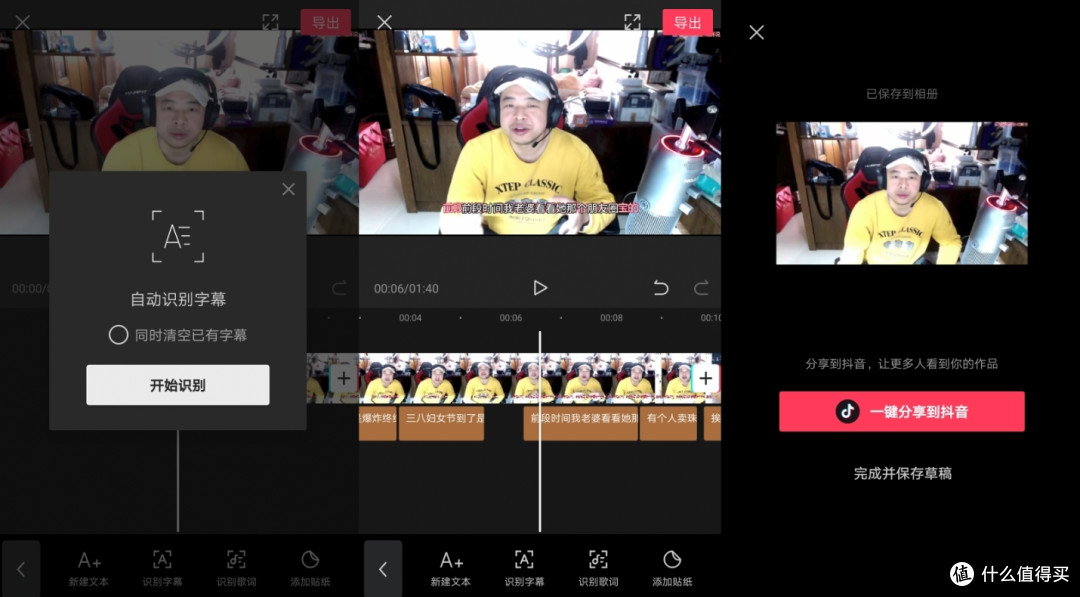Click the 自动识别字幕 dialog icon
Image resolution: width=1080 pixels, height=597 pixels.
(178, 237)
